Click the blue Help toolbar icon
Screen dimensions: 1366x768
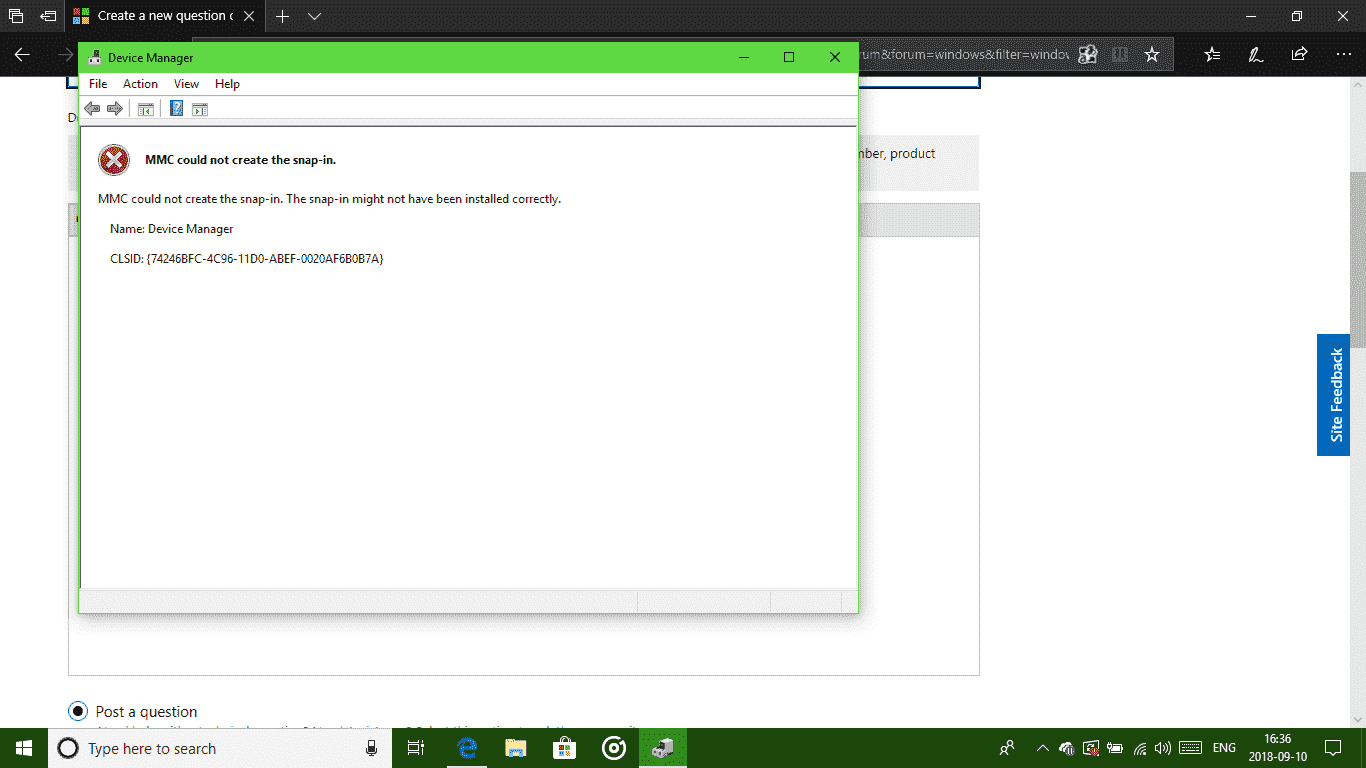click(x=177, y=108)
